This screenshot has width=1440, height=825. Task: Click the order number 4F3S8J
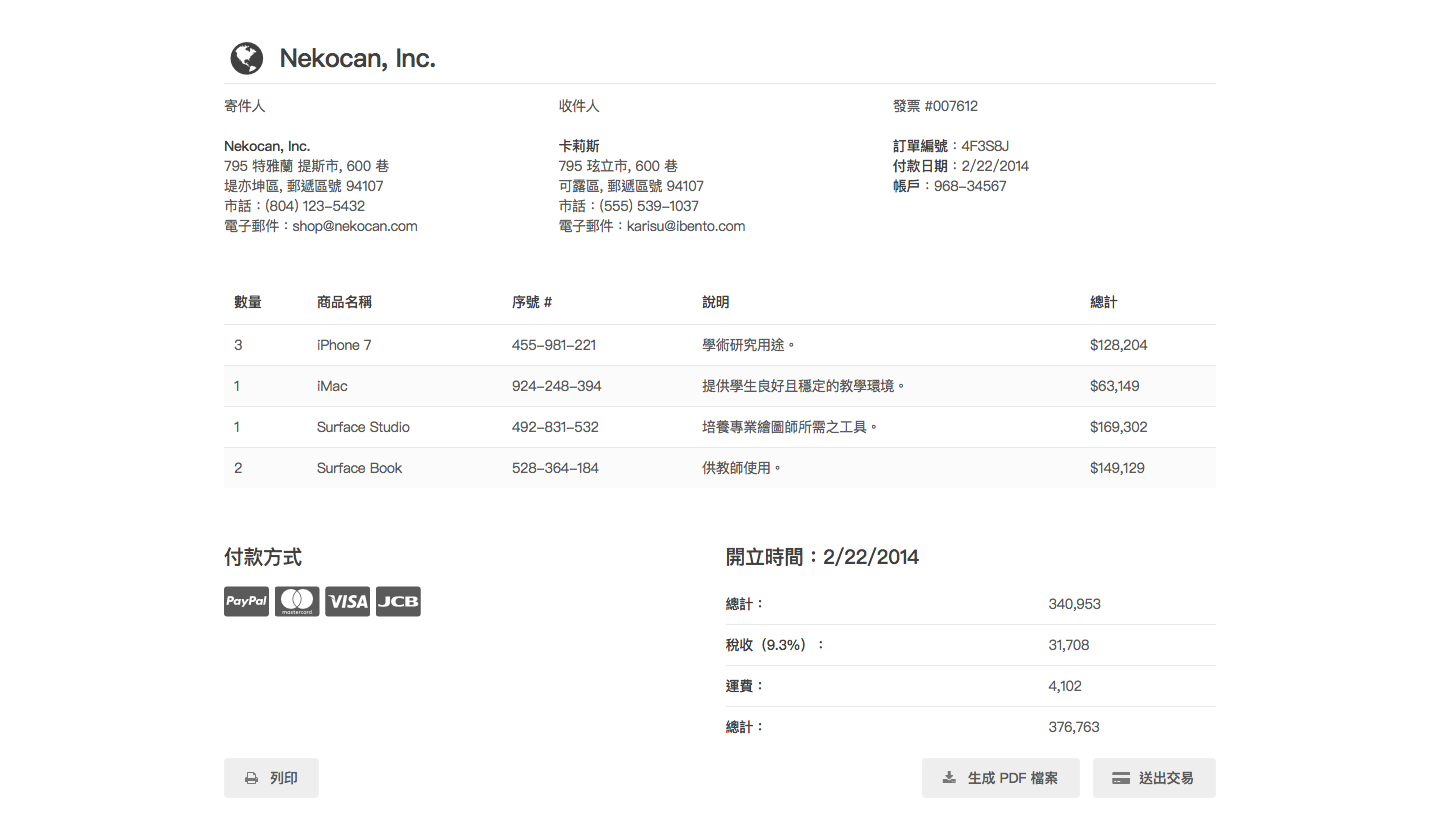coord(985,146)
